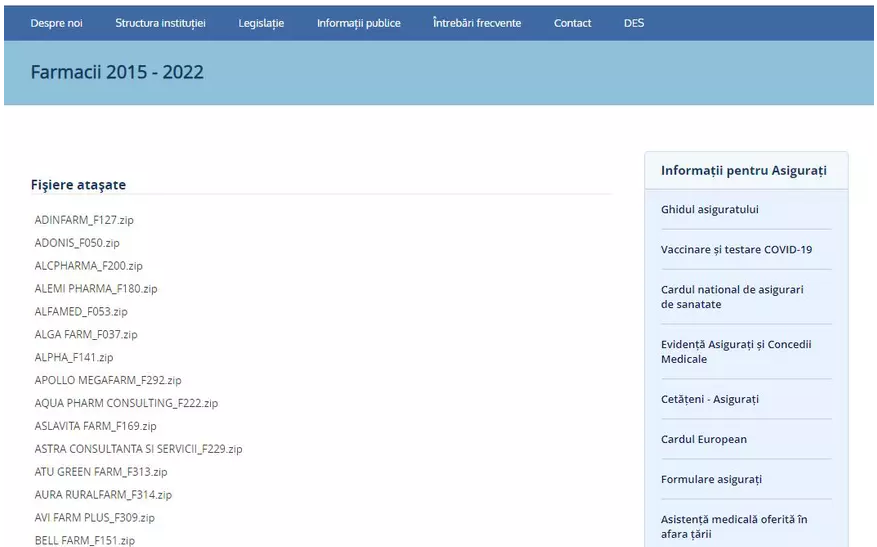The image size is (877, 547).
Task: Open Evidență Asigurați și Concedii Medicale
Action: tap(736, 352)
